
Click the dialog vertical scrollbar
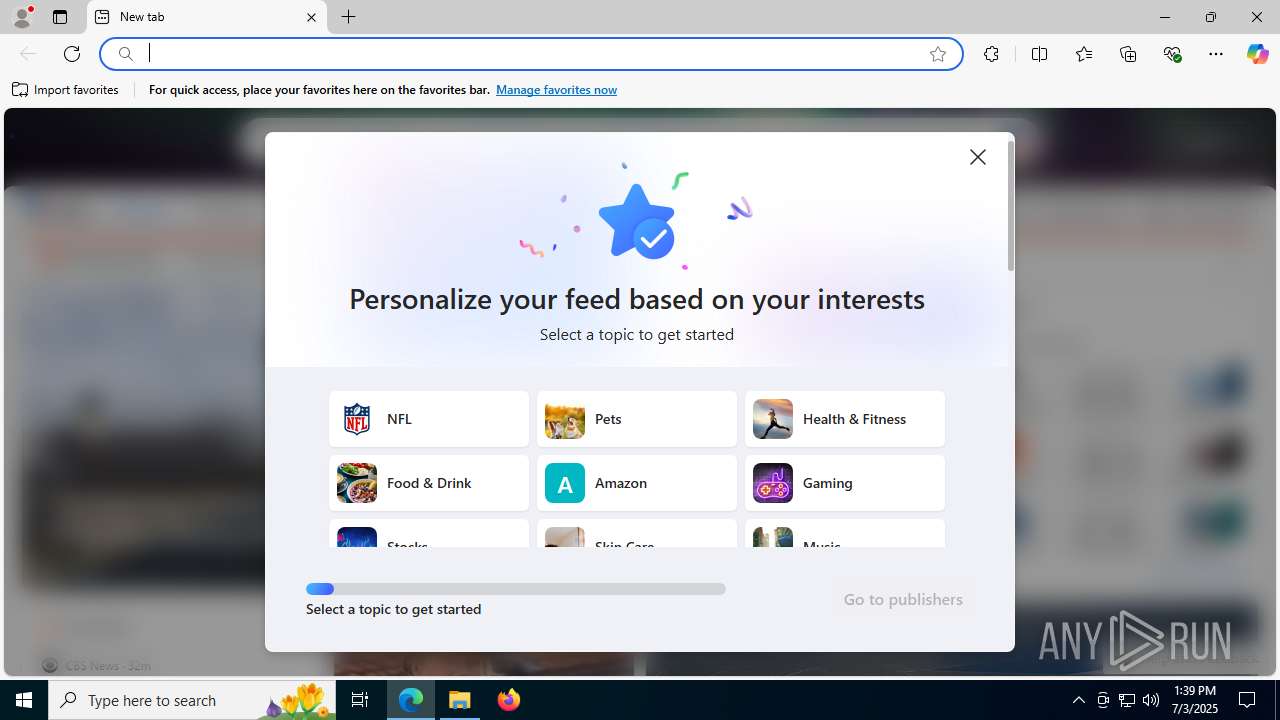click(1011, 206)
